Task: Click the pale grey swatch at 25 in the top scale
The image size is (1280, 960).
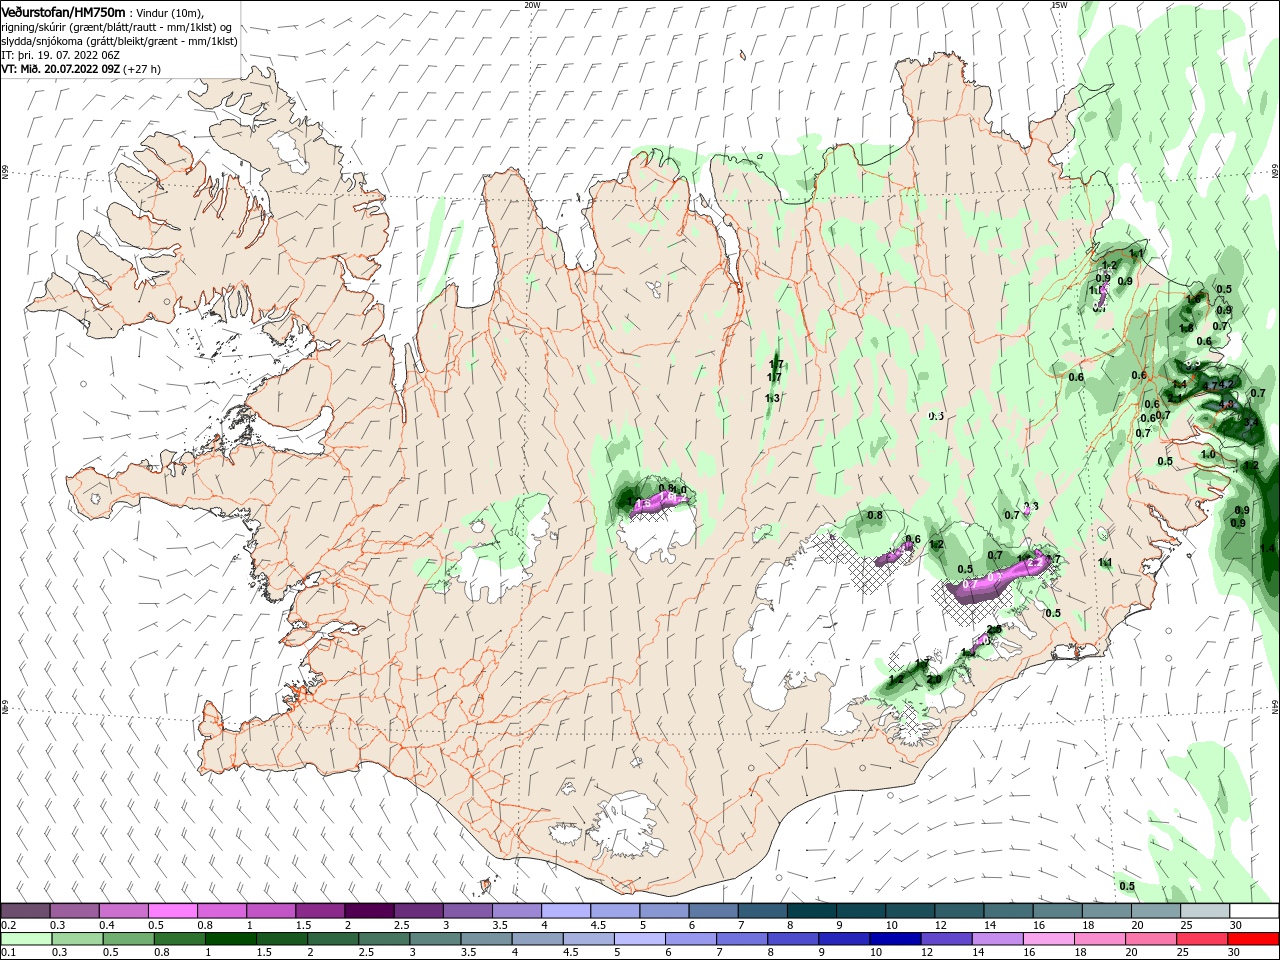Action: click(x=1204, y=911)
